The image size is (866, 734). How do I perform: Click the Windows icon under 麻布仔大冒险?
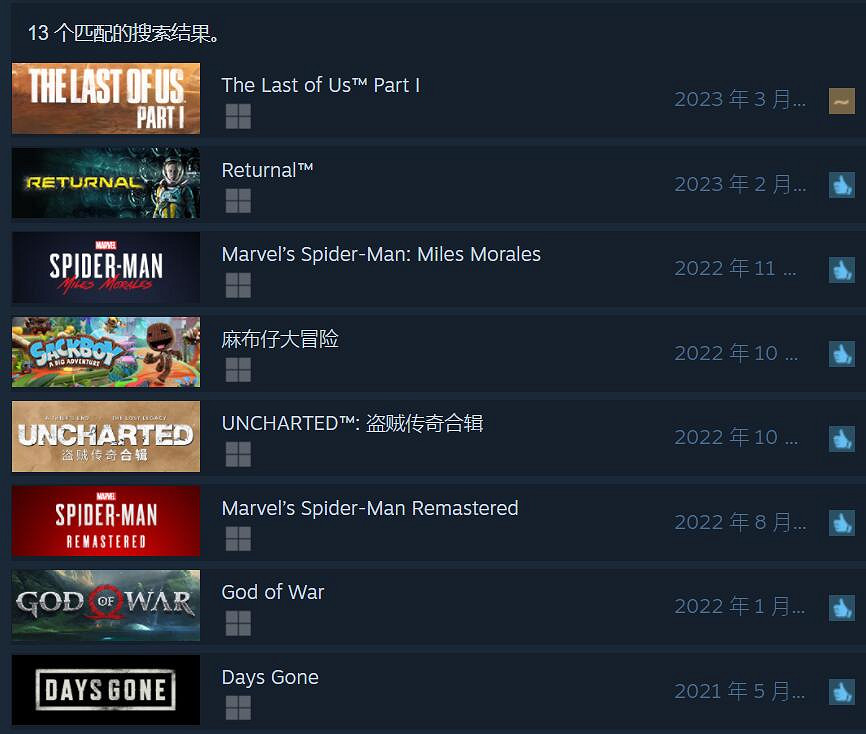[238, 369]
